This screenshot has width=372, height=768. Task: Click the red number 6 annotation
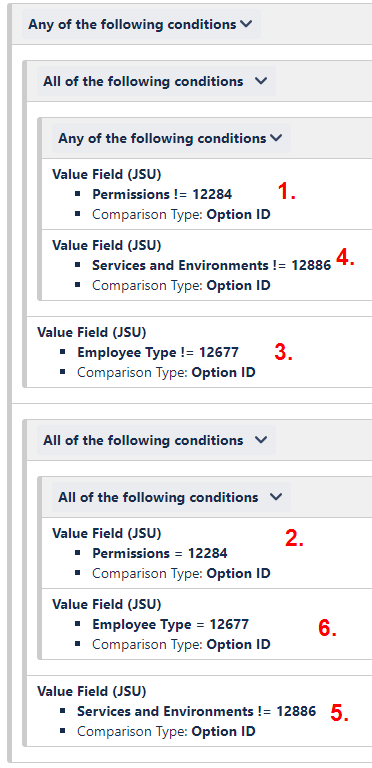(x=327, y=628)
